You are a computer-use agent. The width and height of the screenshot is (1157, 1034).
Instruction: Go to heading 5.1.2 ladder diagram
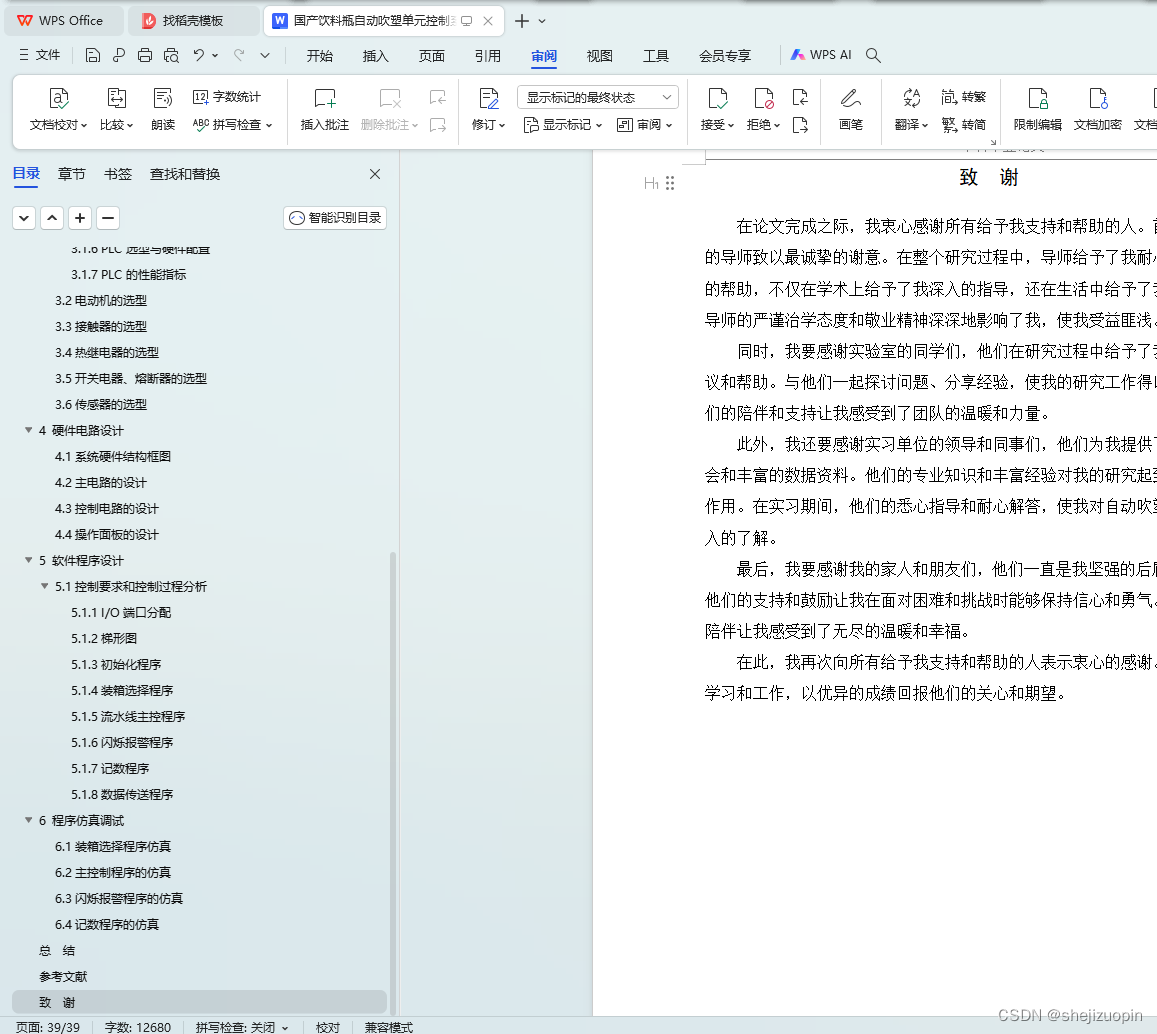click(x=104, y=638)
